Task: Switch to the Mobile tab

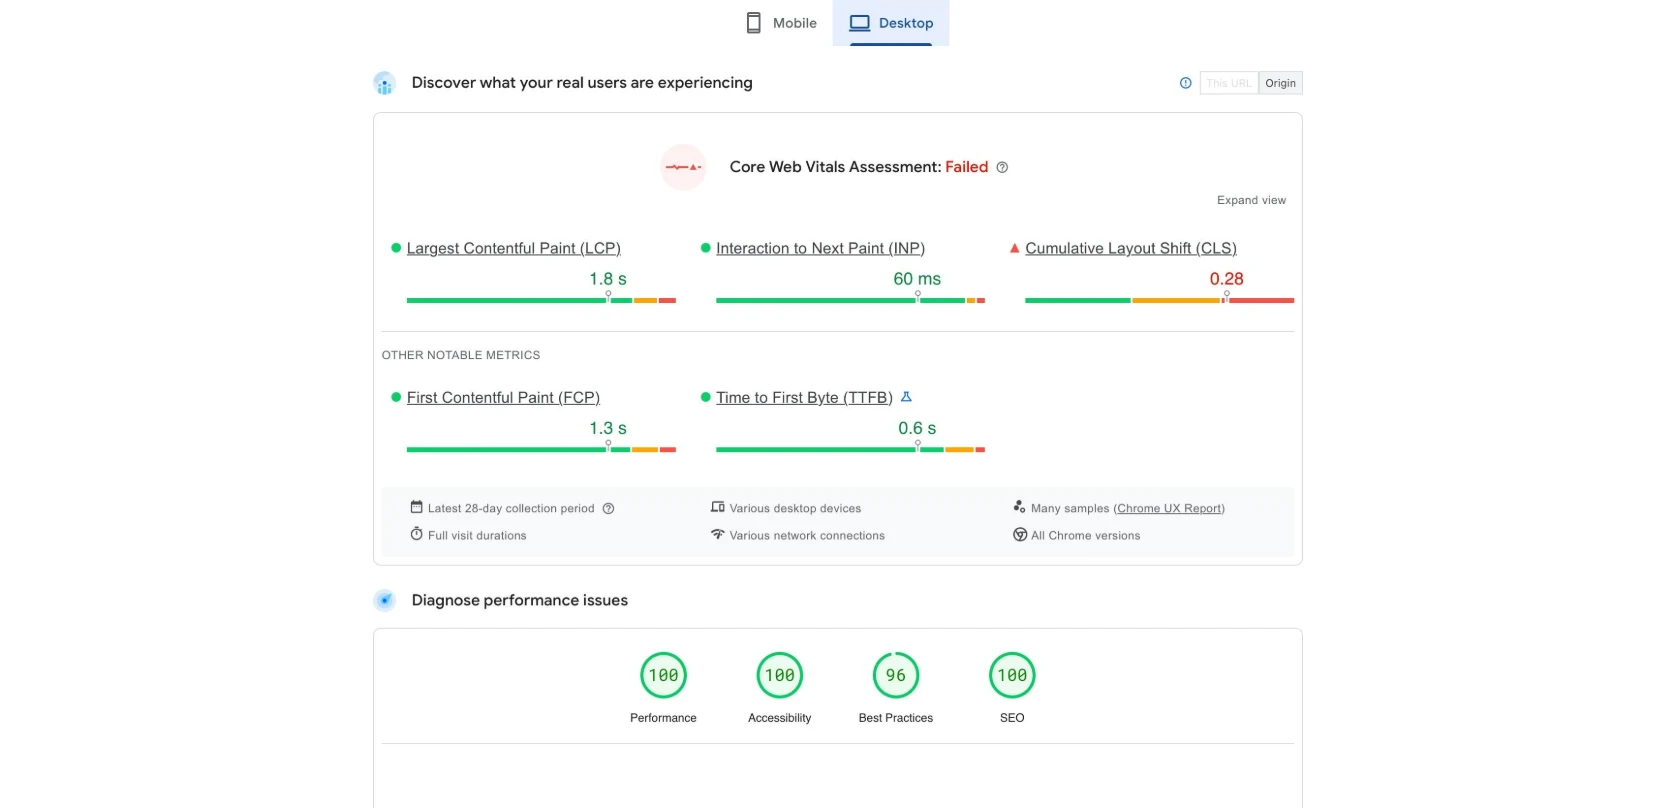Action: click(782, 23)
